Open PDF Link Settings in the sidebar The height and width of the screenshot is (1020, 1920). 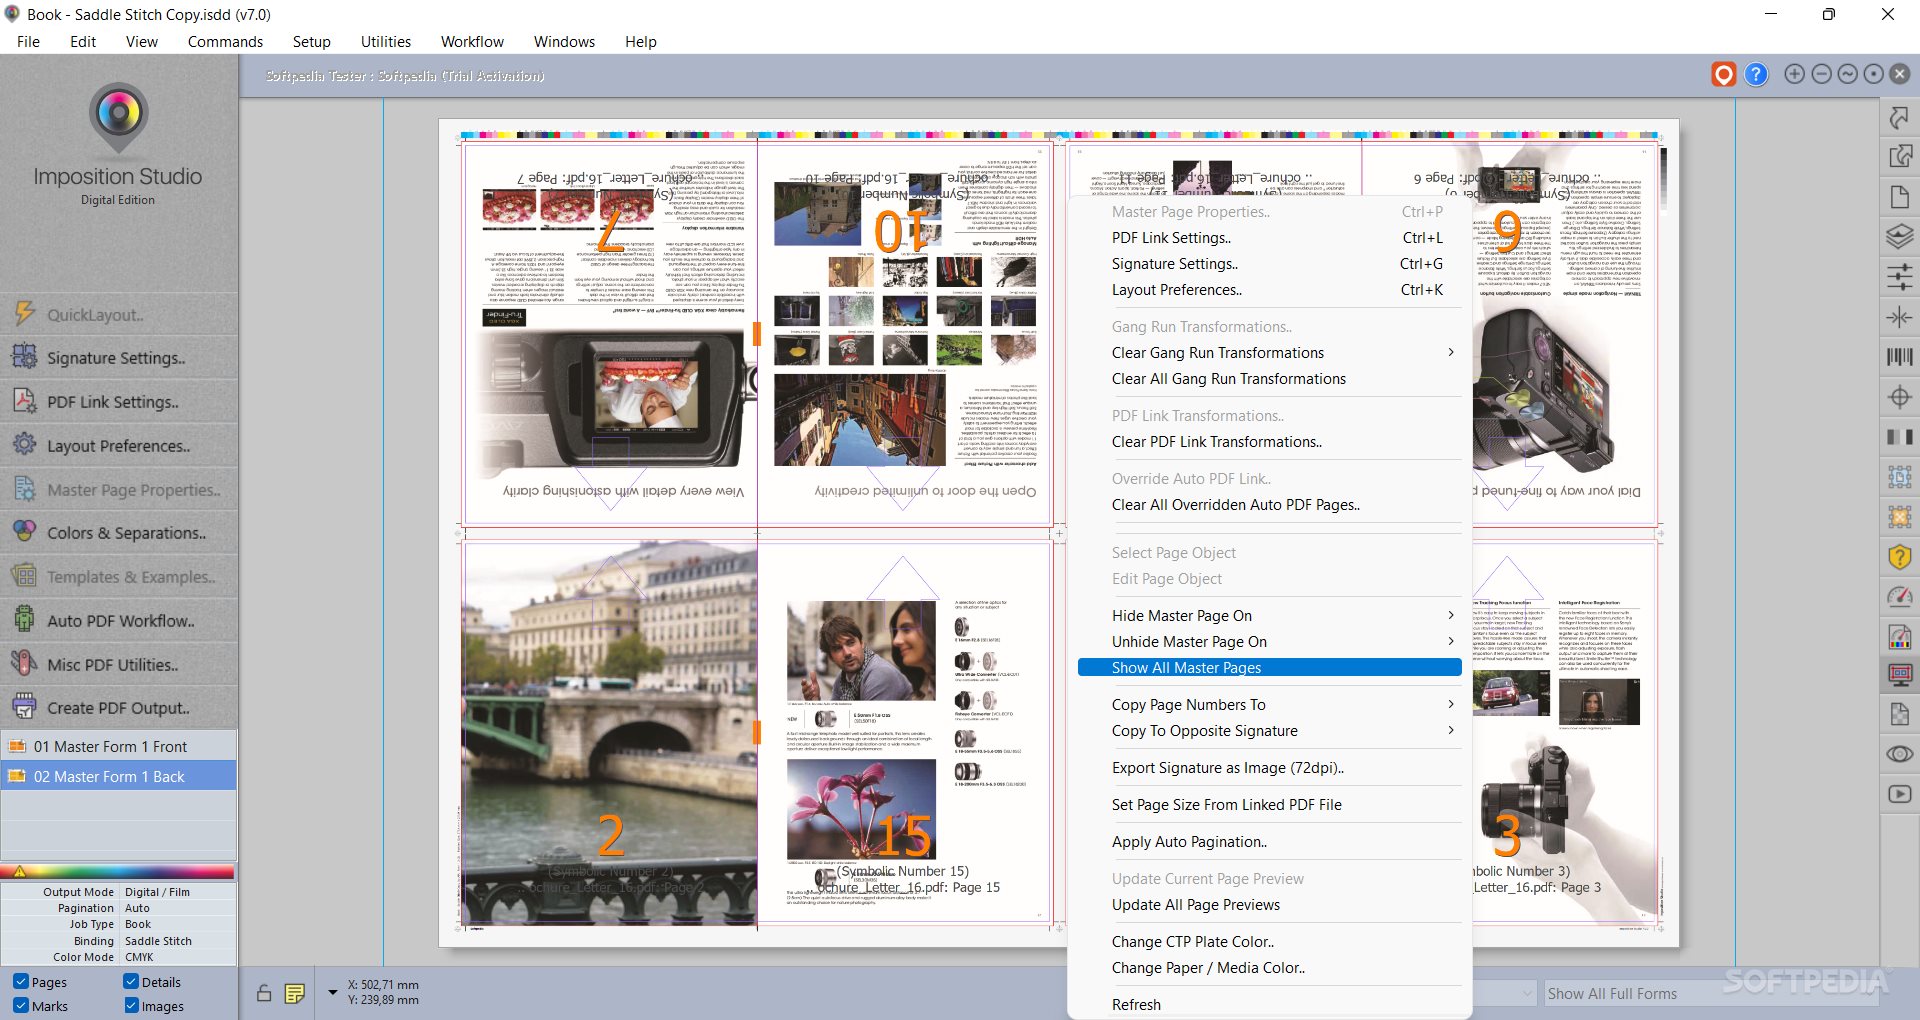[119, 402]
